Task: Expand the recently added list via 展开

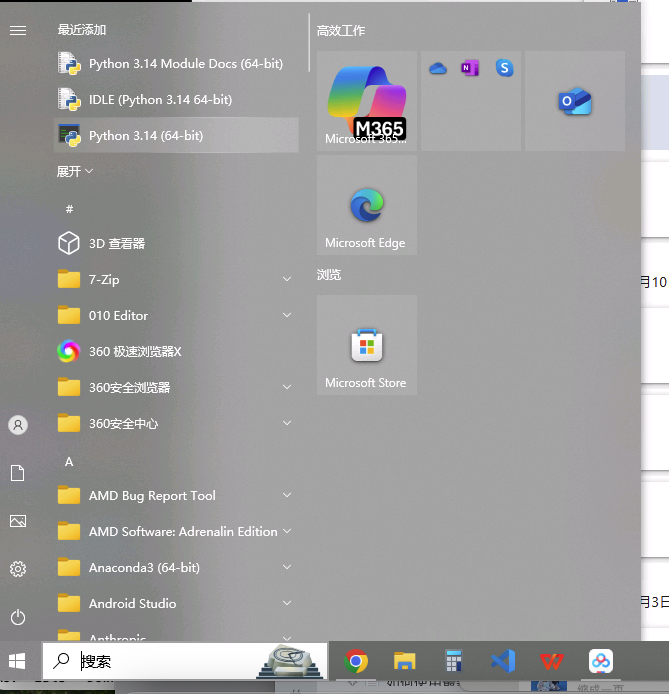Action: 74,171
